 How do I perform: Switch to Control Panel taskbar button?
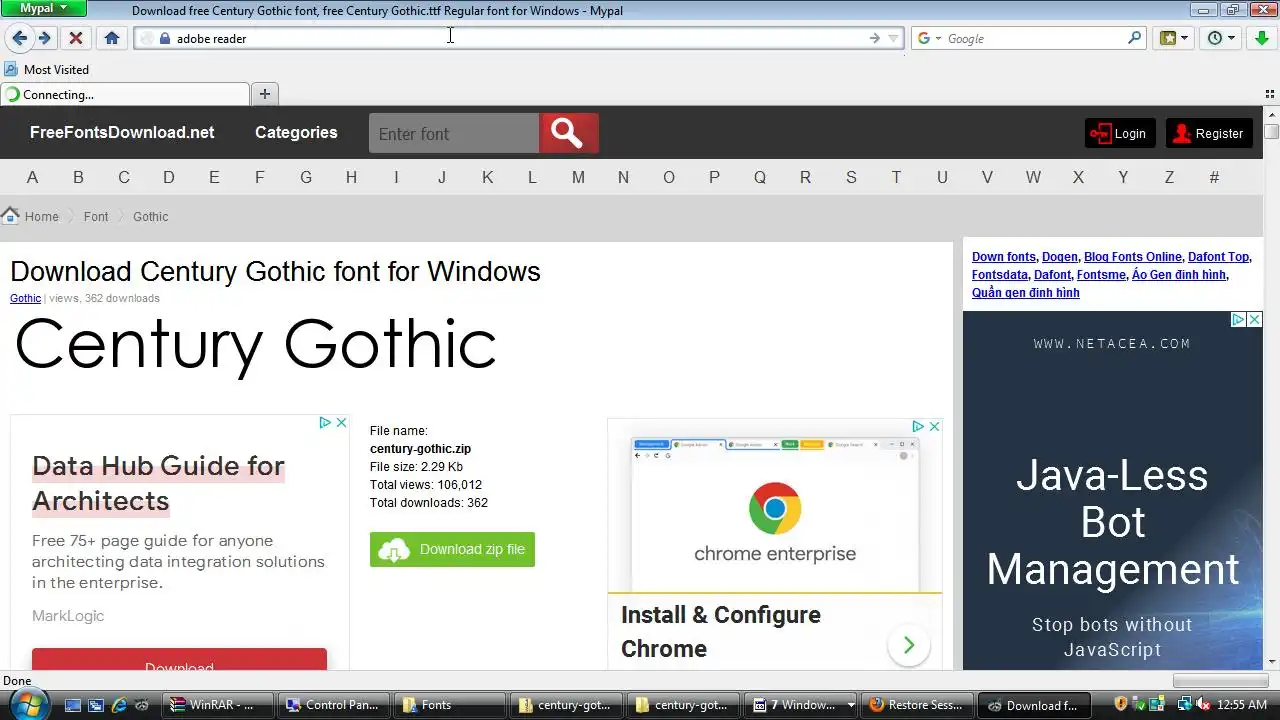[333, 705]
